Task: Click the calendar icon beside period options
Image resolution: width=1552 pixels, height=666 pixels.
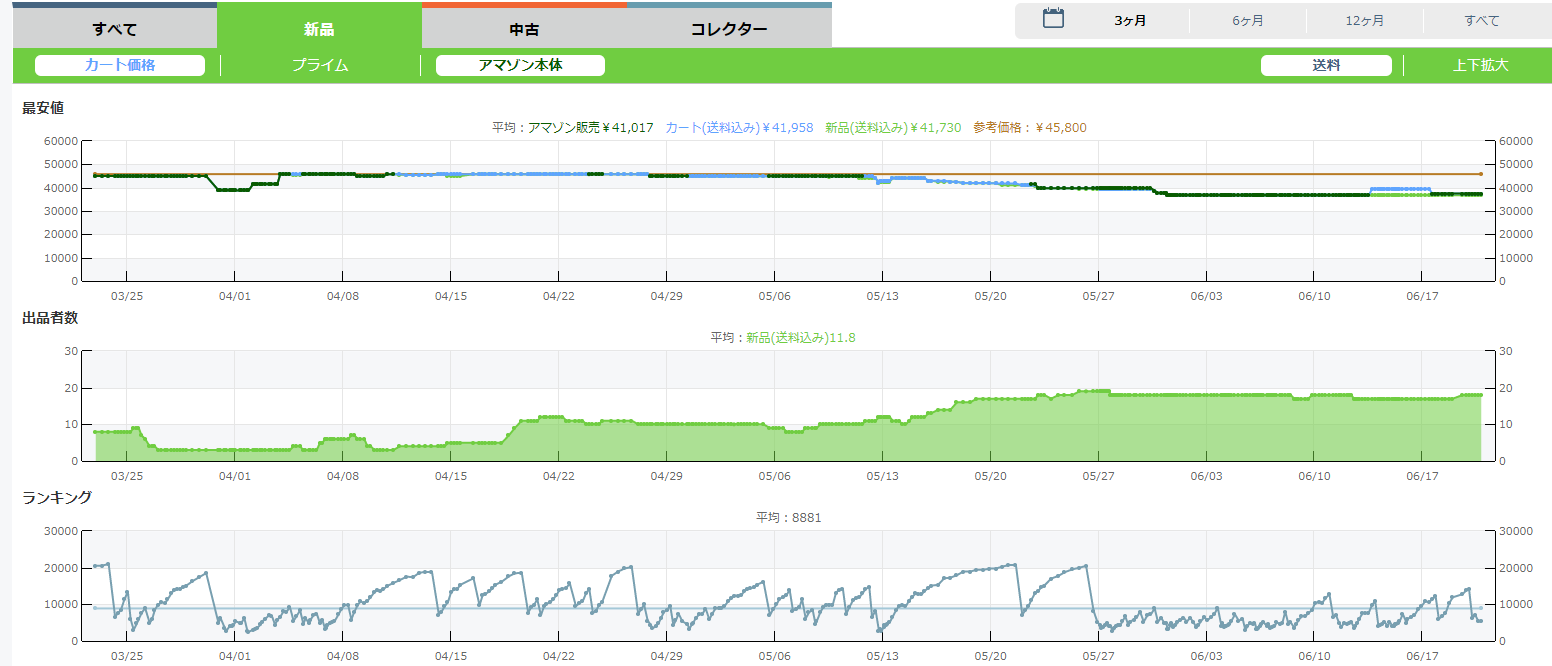Action: [1052, 19]
